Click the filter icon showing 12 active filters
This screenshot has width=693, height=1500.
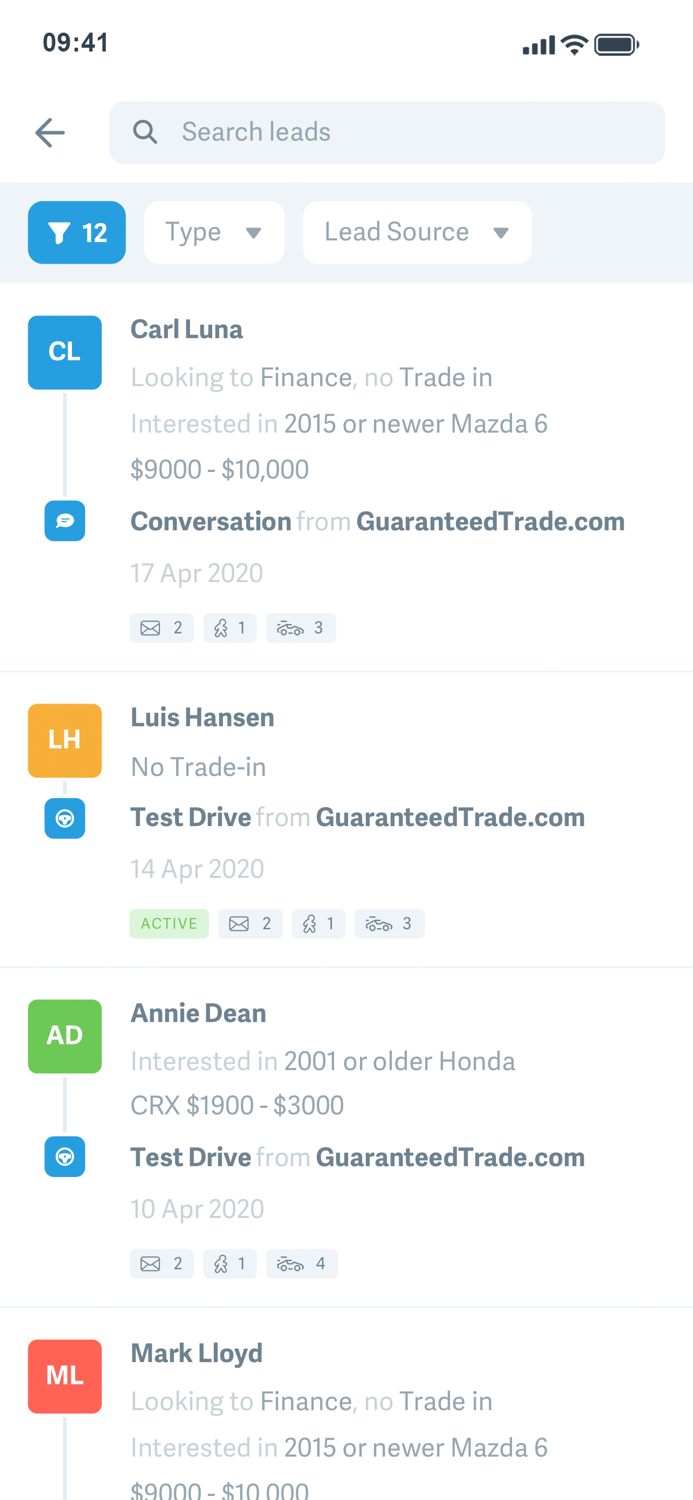[x=77, y=231]
